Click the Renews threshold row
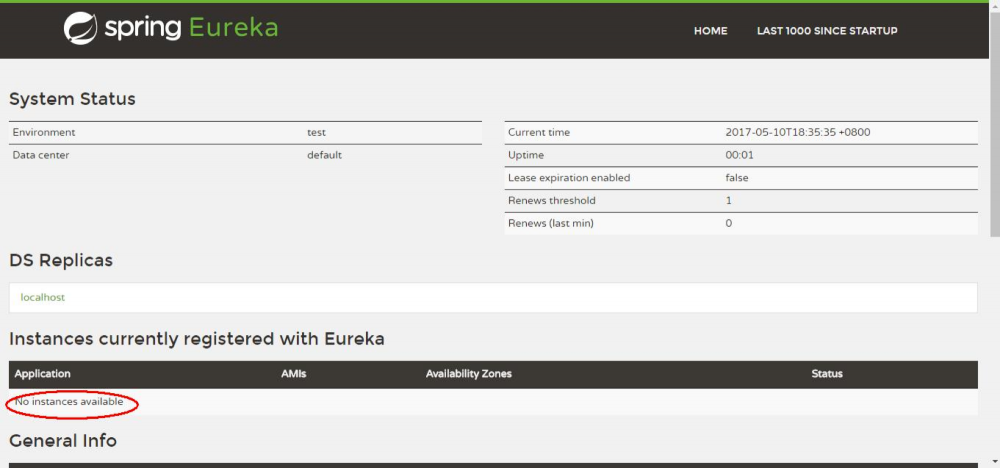Viewport: 1000px width, 468px height. point(740,201)
